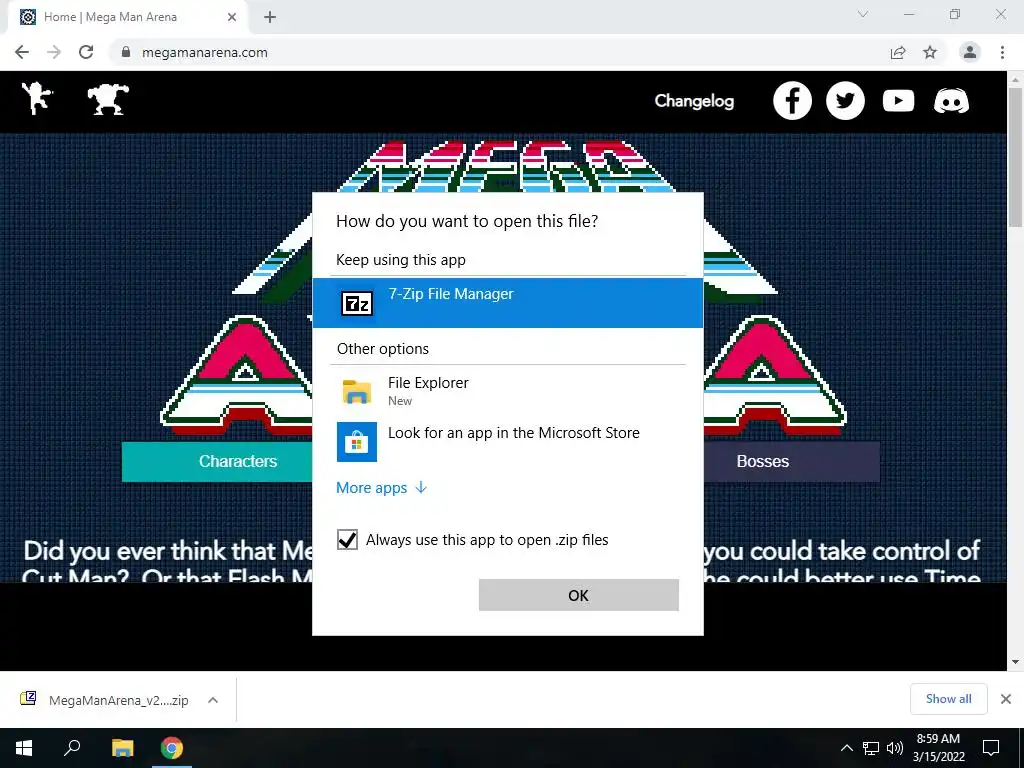Uncheck Always use this app for .zip
Viewport: 1024px width, 768px height.
pos(347,540)
